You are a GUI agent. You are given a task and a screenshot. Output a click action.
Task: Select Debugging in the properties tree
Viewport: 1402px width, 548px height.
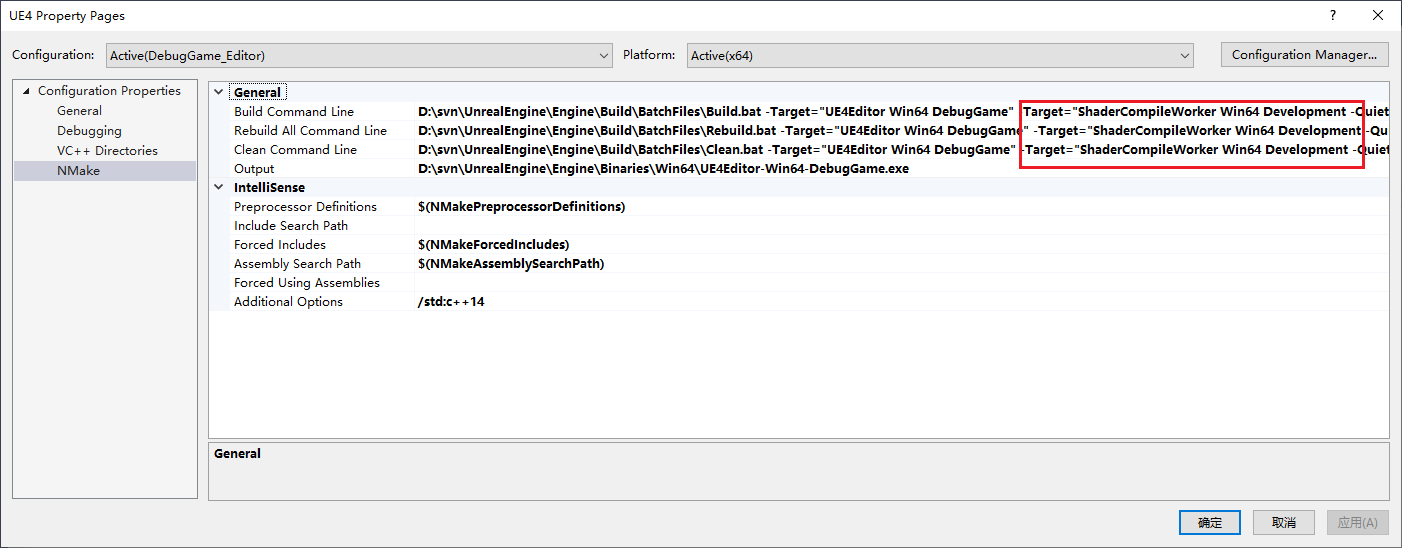tap(89, 131)
